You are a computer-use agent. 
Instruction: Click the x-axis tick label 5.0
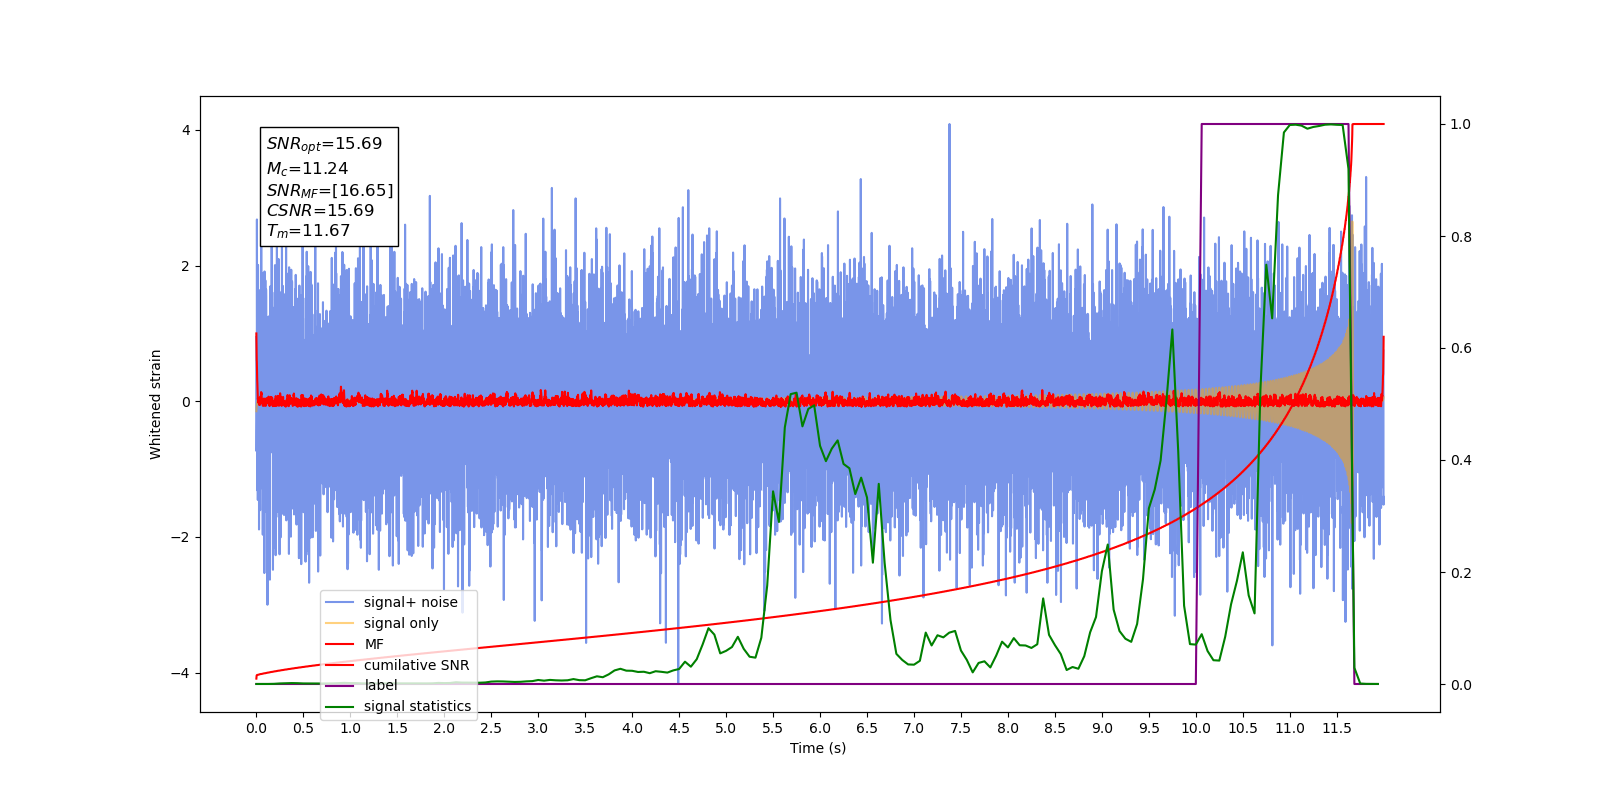coord(726,728)
